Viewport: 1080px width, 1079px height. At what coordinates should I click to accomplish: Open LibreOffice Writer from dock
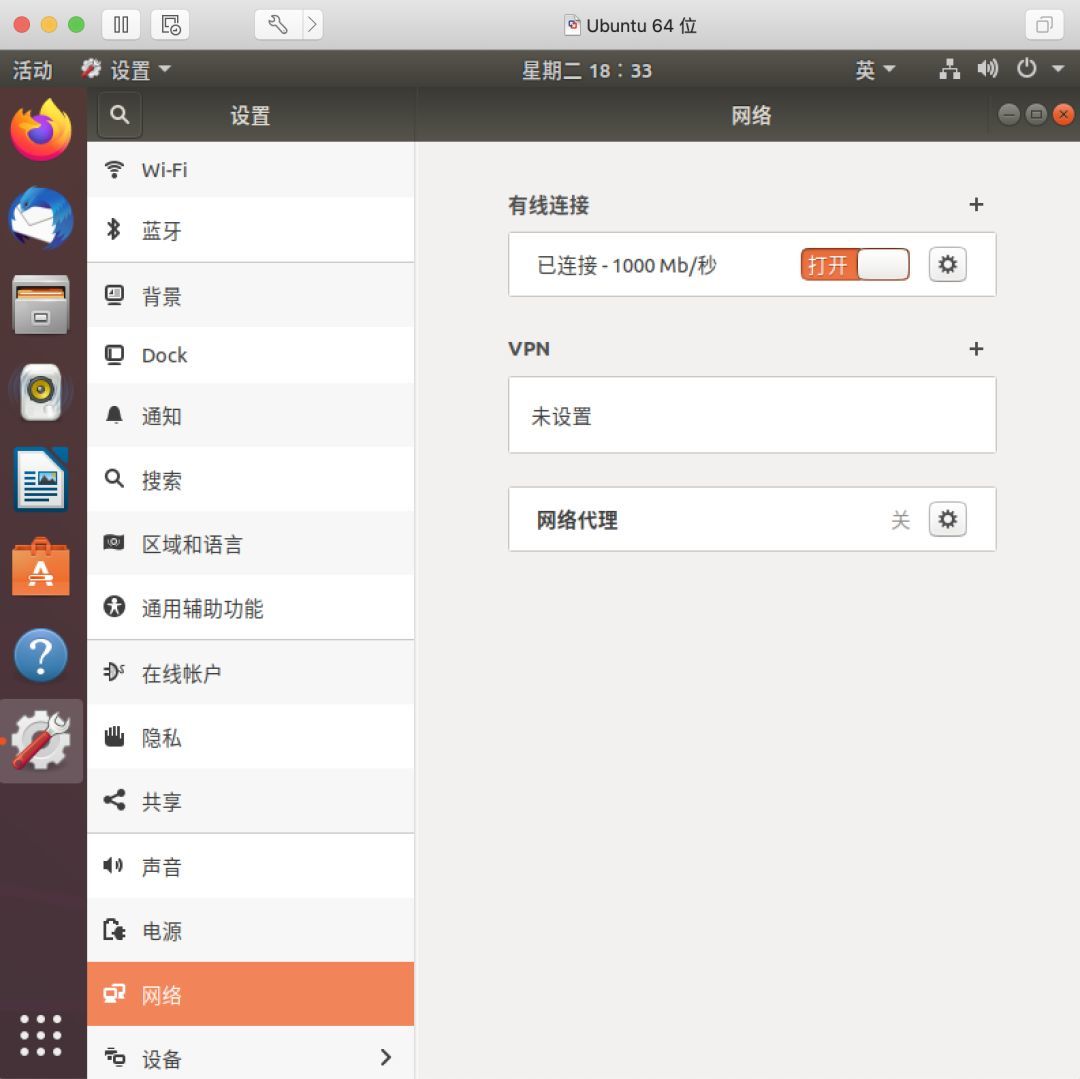pyautogui.click(x=41, y=480)
